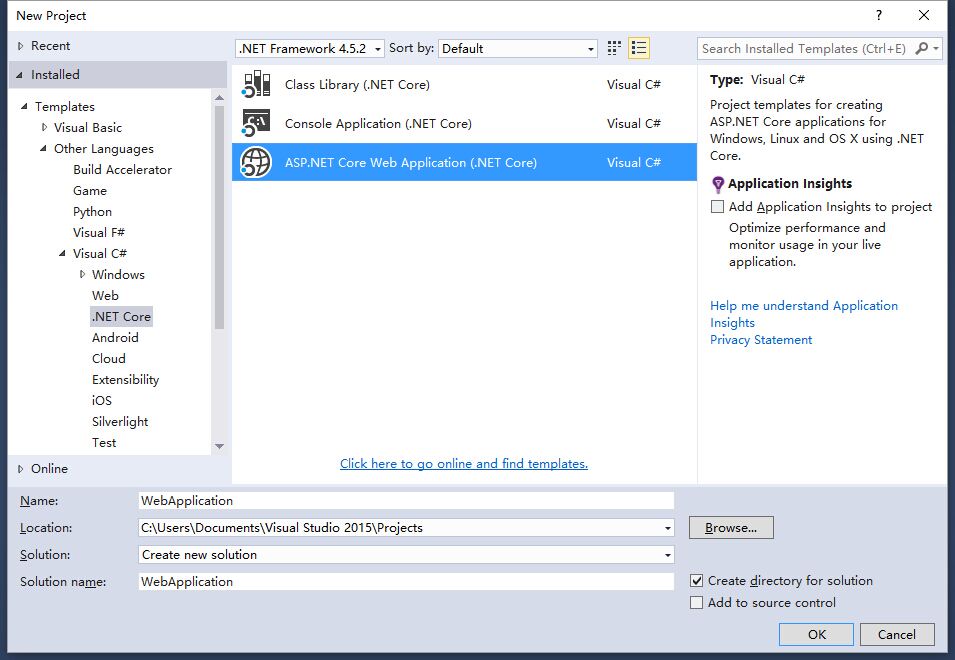This screenshot has width=955, height=660.
Task: Click the help question mark button
Action: (878, 15)
